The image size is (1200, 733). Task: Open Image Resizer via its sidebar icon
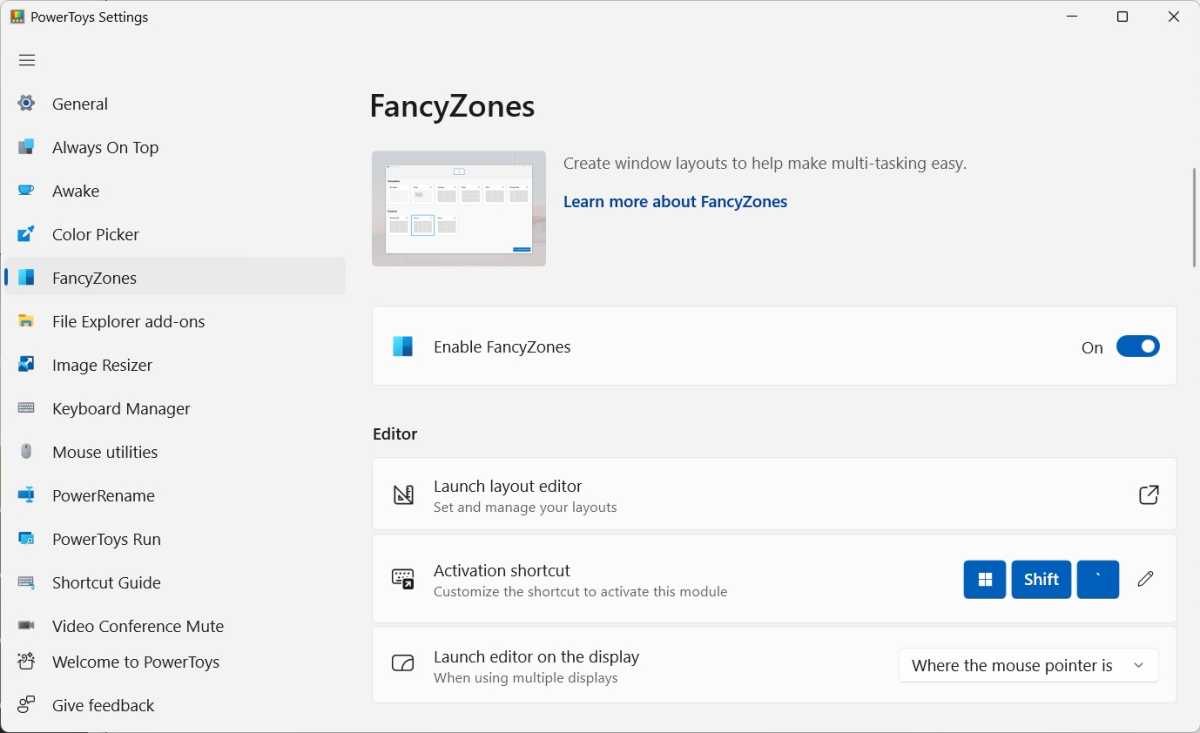coord(27,365)
